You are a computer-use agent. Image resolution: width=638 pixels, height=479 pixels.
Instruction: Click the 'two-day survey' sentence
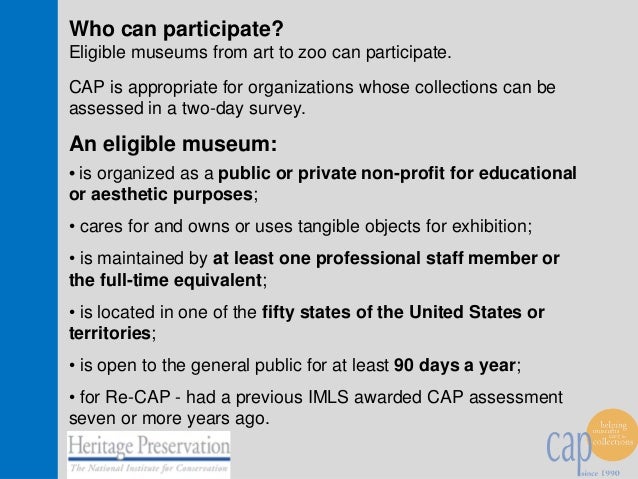click(312, 98)
